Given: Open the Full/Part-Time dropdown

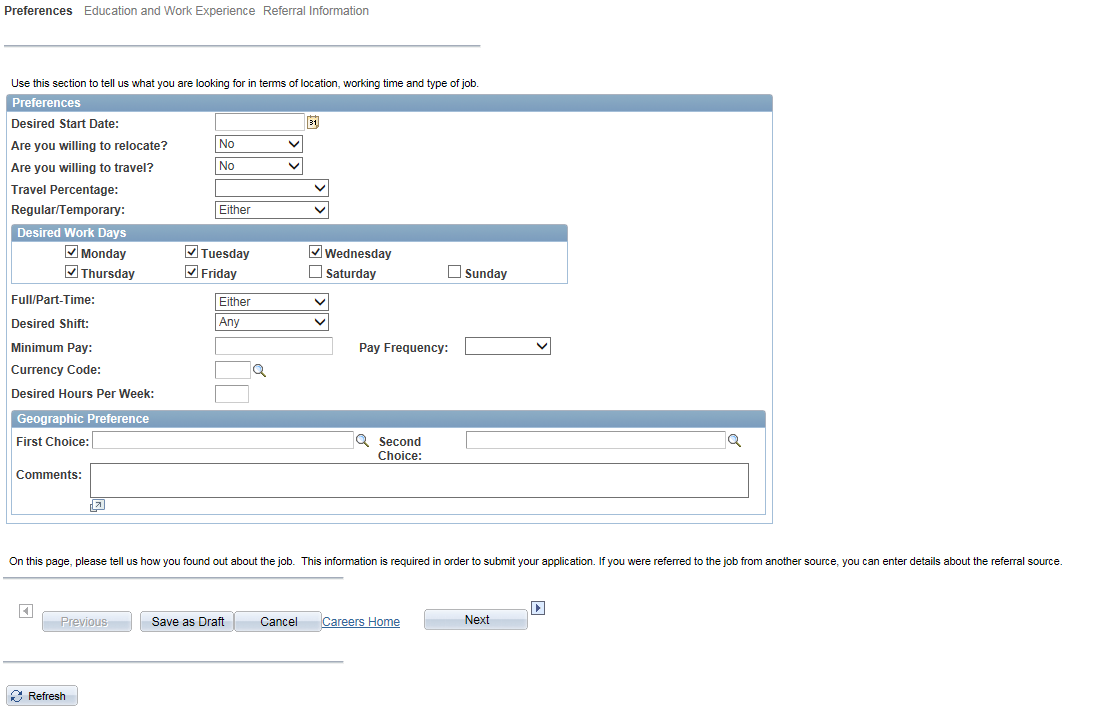Looking at the screenshot, I should click(272, 302).
